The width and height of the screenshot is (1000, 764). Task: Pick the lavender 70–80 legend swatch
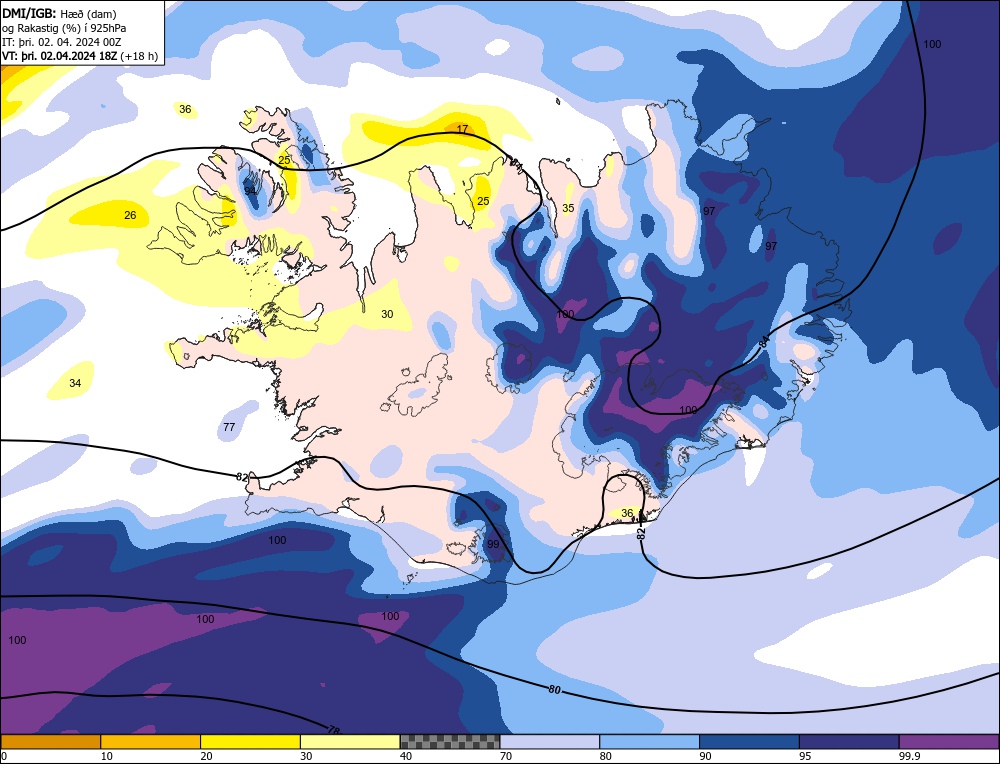click(550, 741)
